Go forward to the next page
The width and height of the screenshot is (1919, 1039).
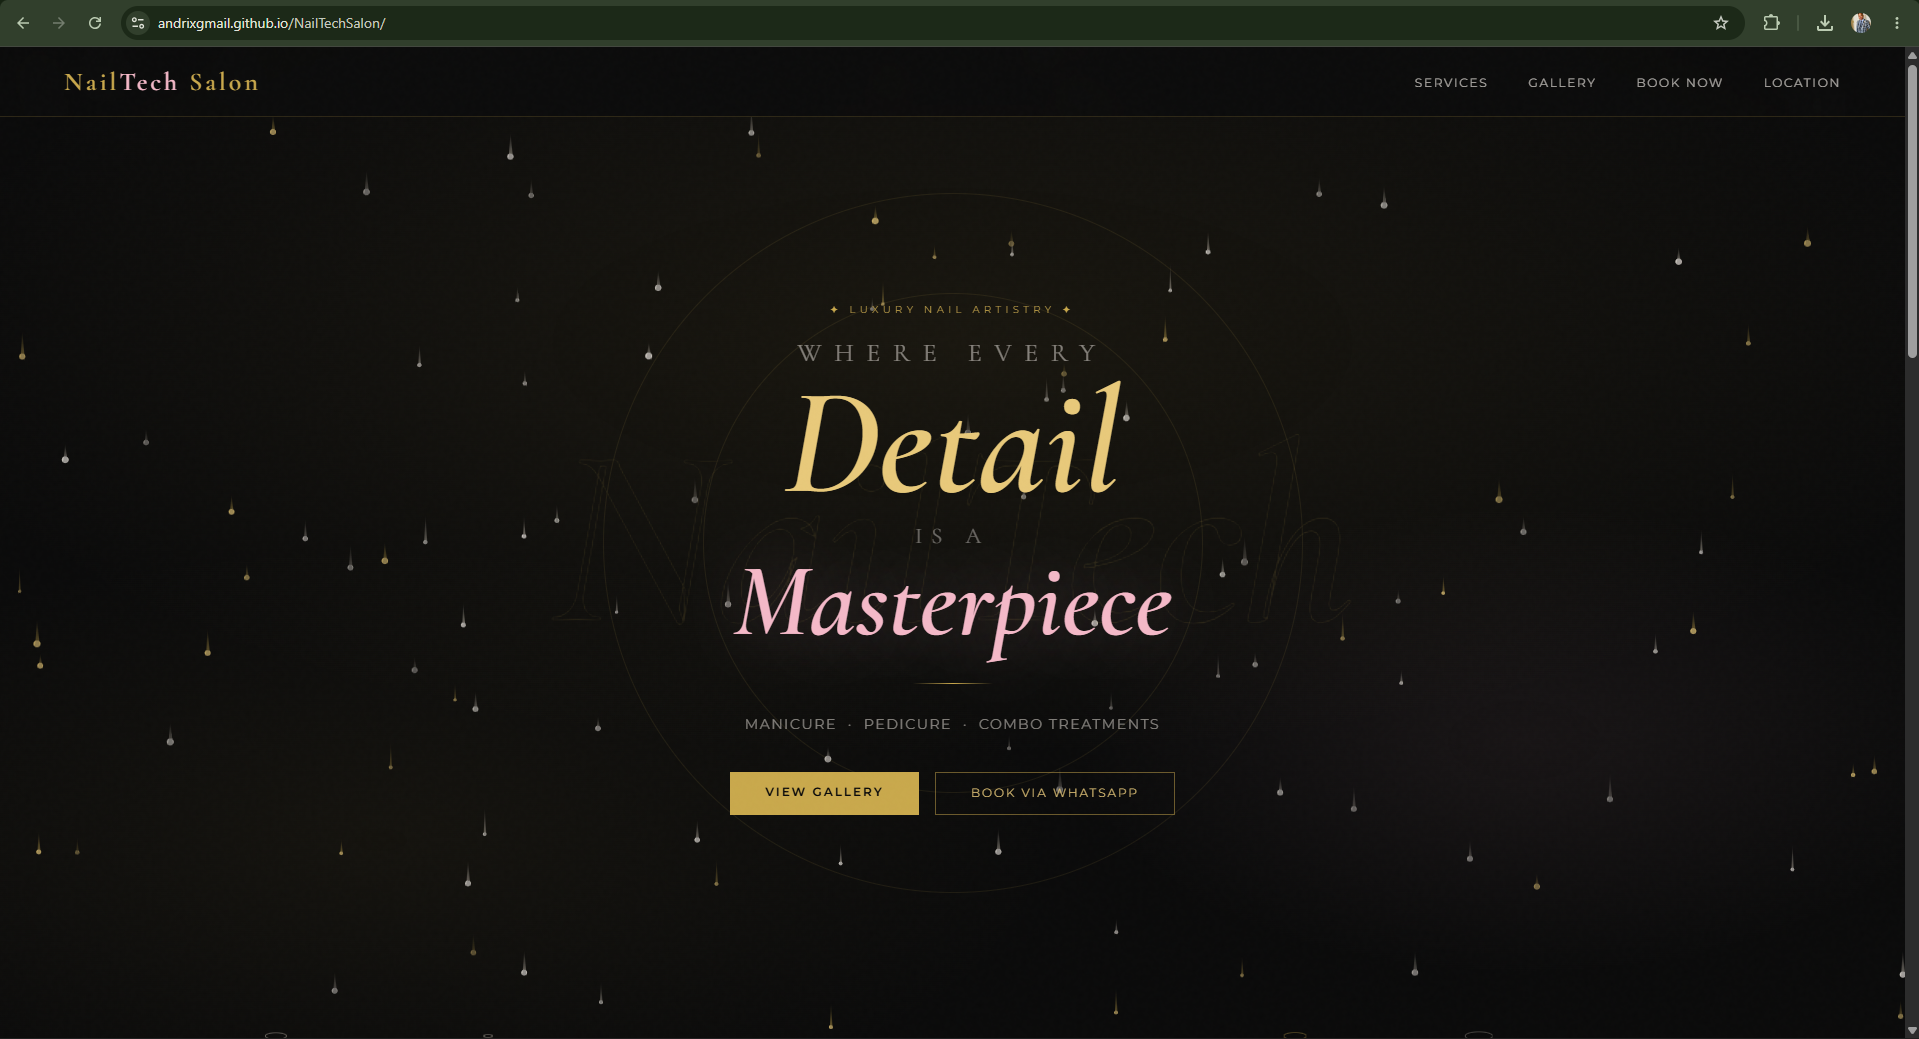pos(59,23)
